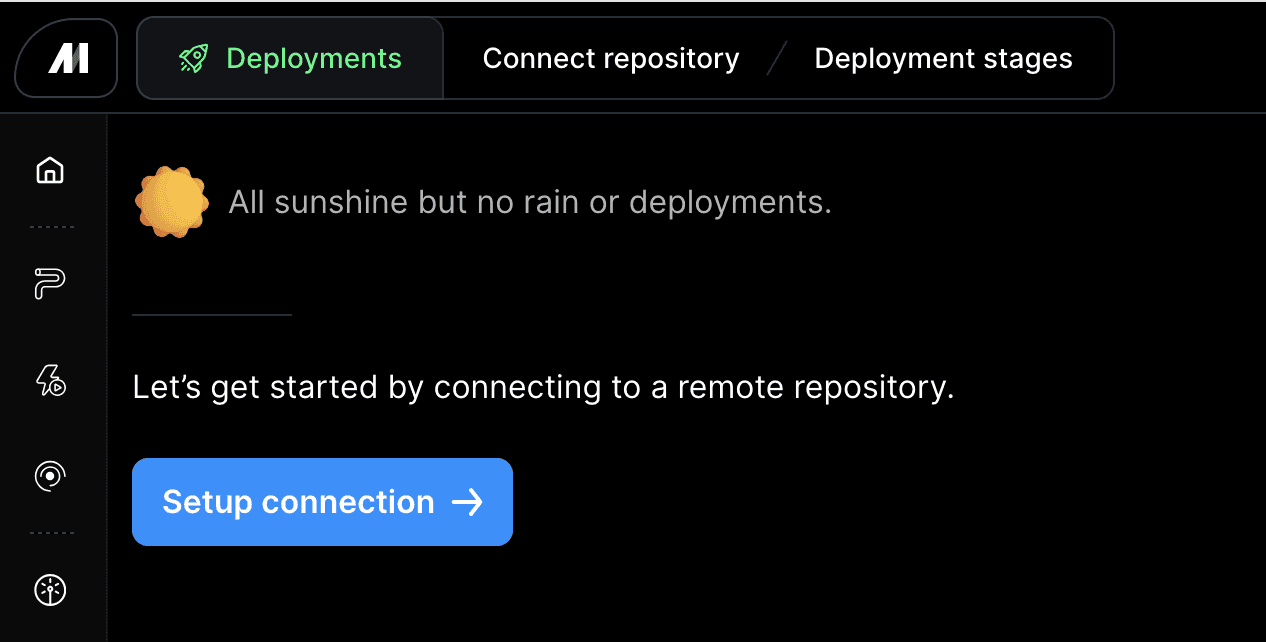This screenshot has height=642, width=1266.
Task: Click the 'All sunshine but no rain' message
Action: pos(530,203)
